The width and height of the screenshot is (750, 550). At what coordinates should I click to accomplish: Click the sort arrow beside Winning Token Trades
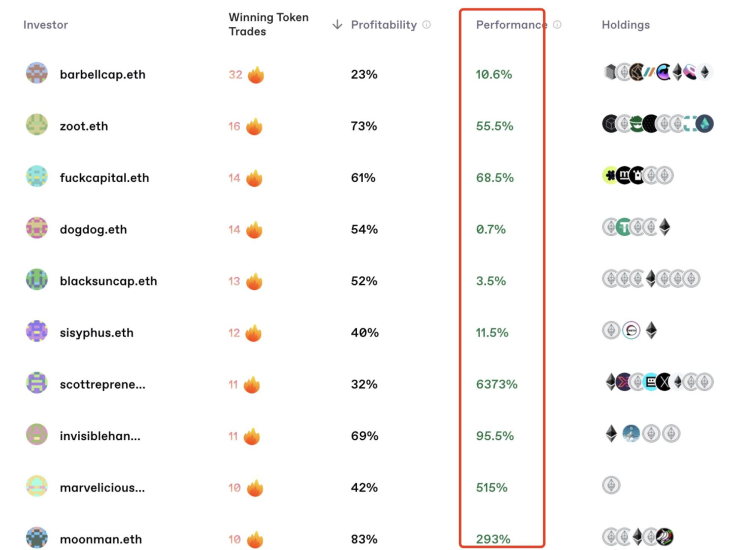(337, 25)
